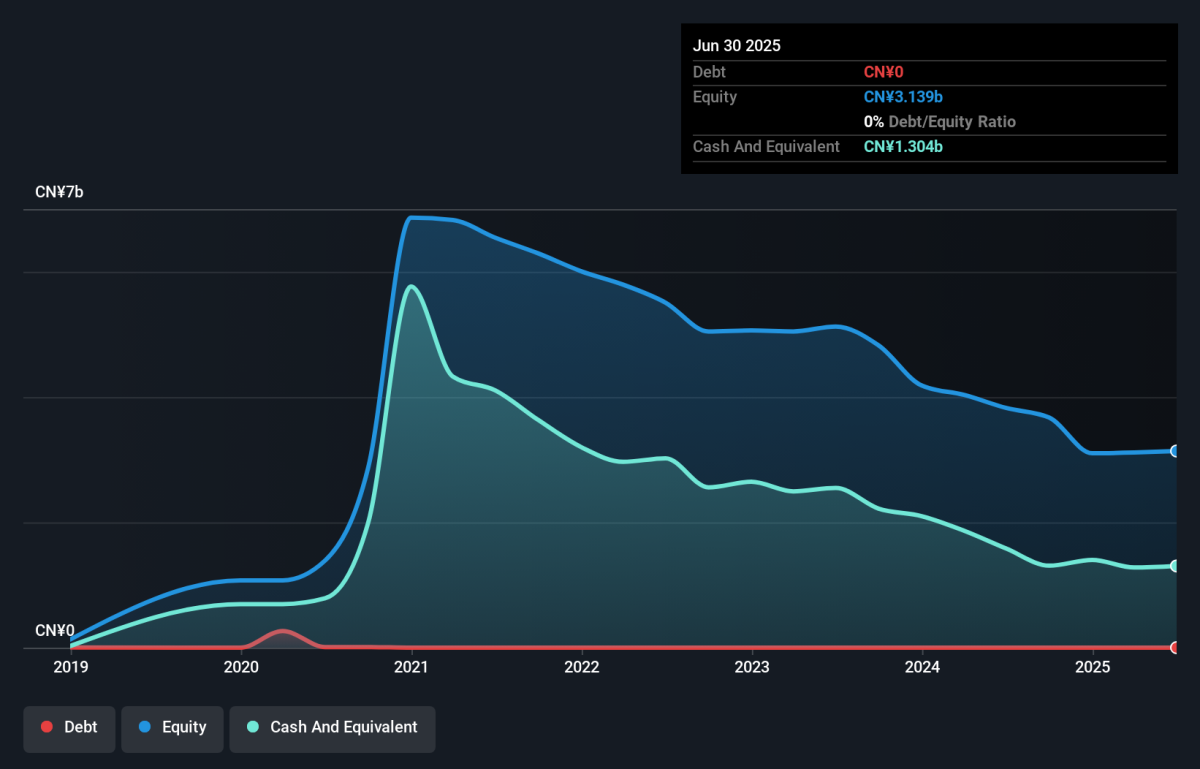Viewport: 1200px width, 769px height.
Task: Select the 2023 x-axis label
Action: 752,667
